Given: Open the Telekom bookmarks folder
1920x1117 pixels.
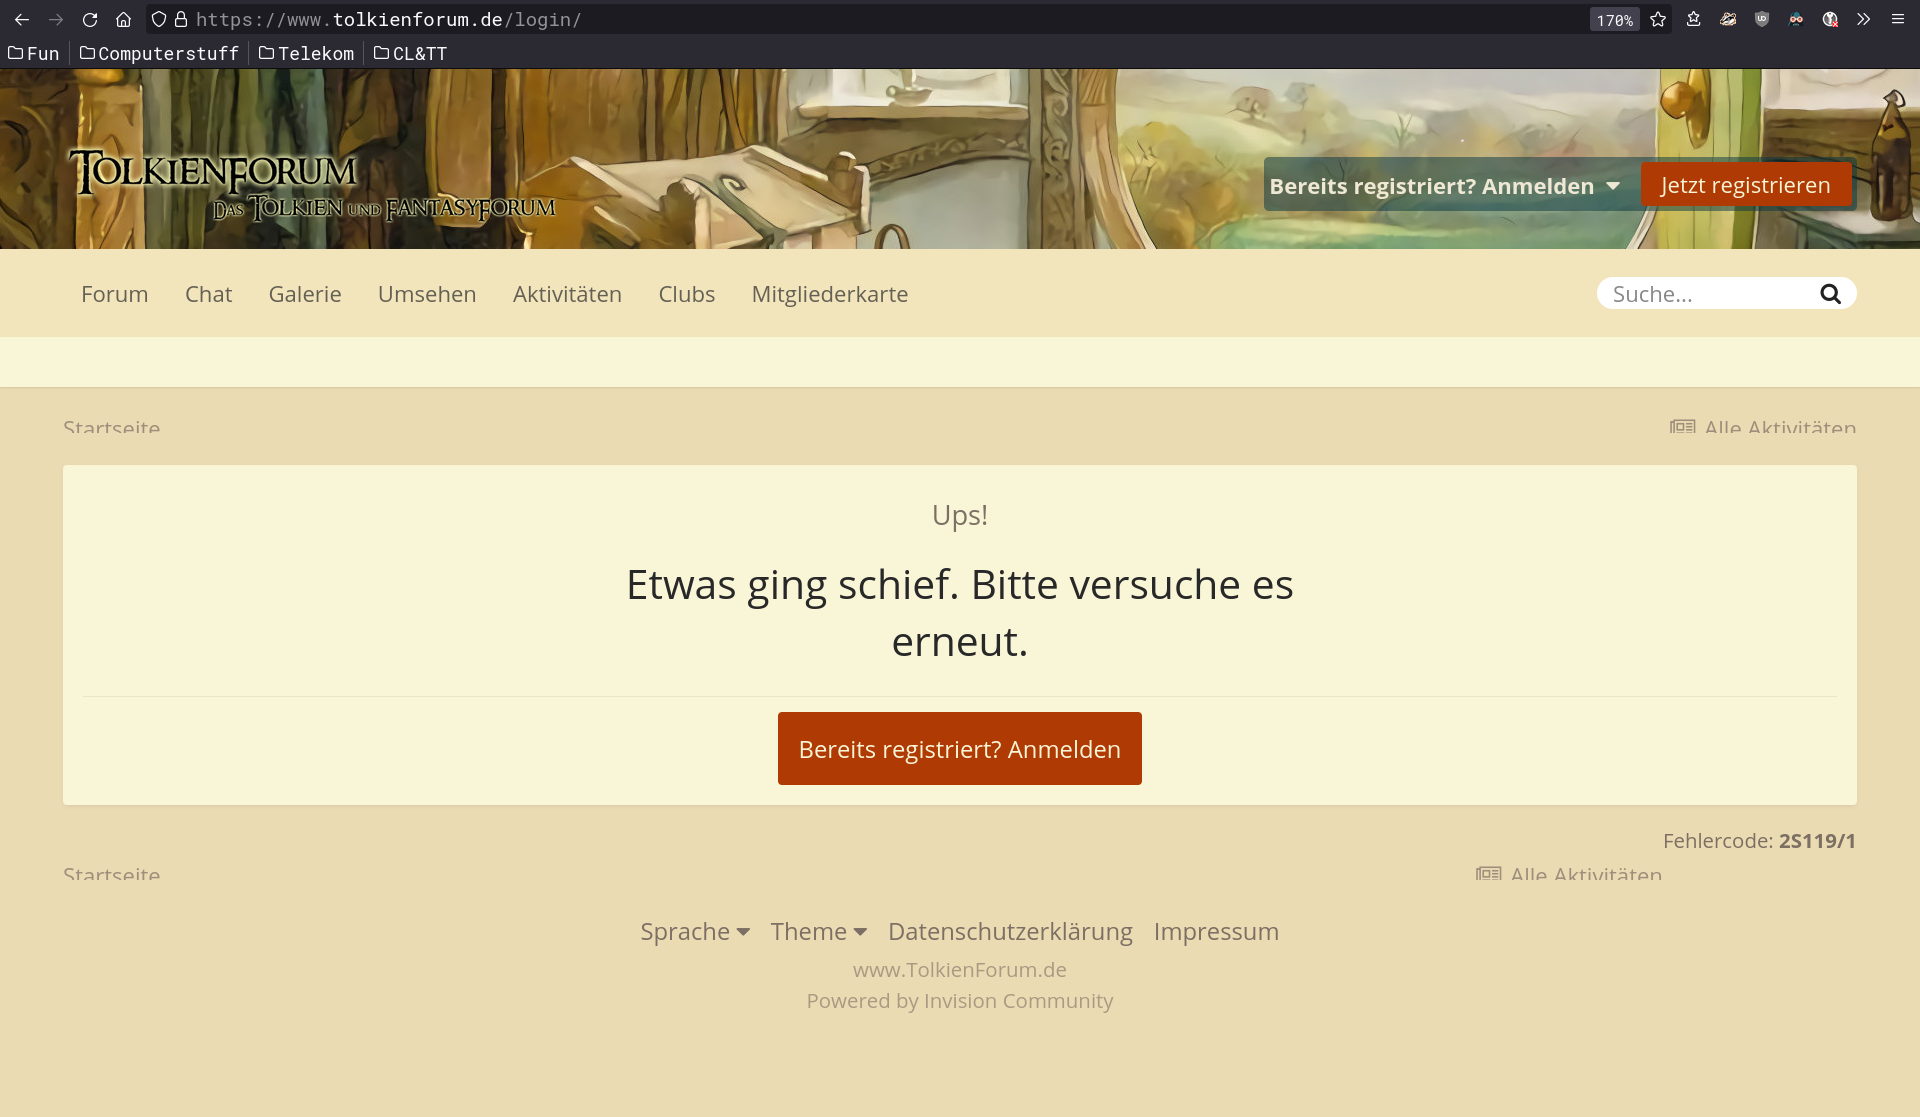Looking at the screenshot, I should coord(306,53).
